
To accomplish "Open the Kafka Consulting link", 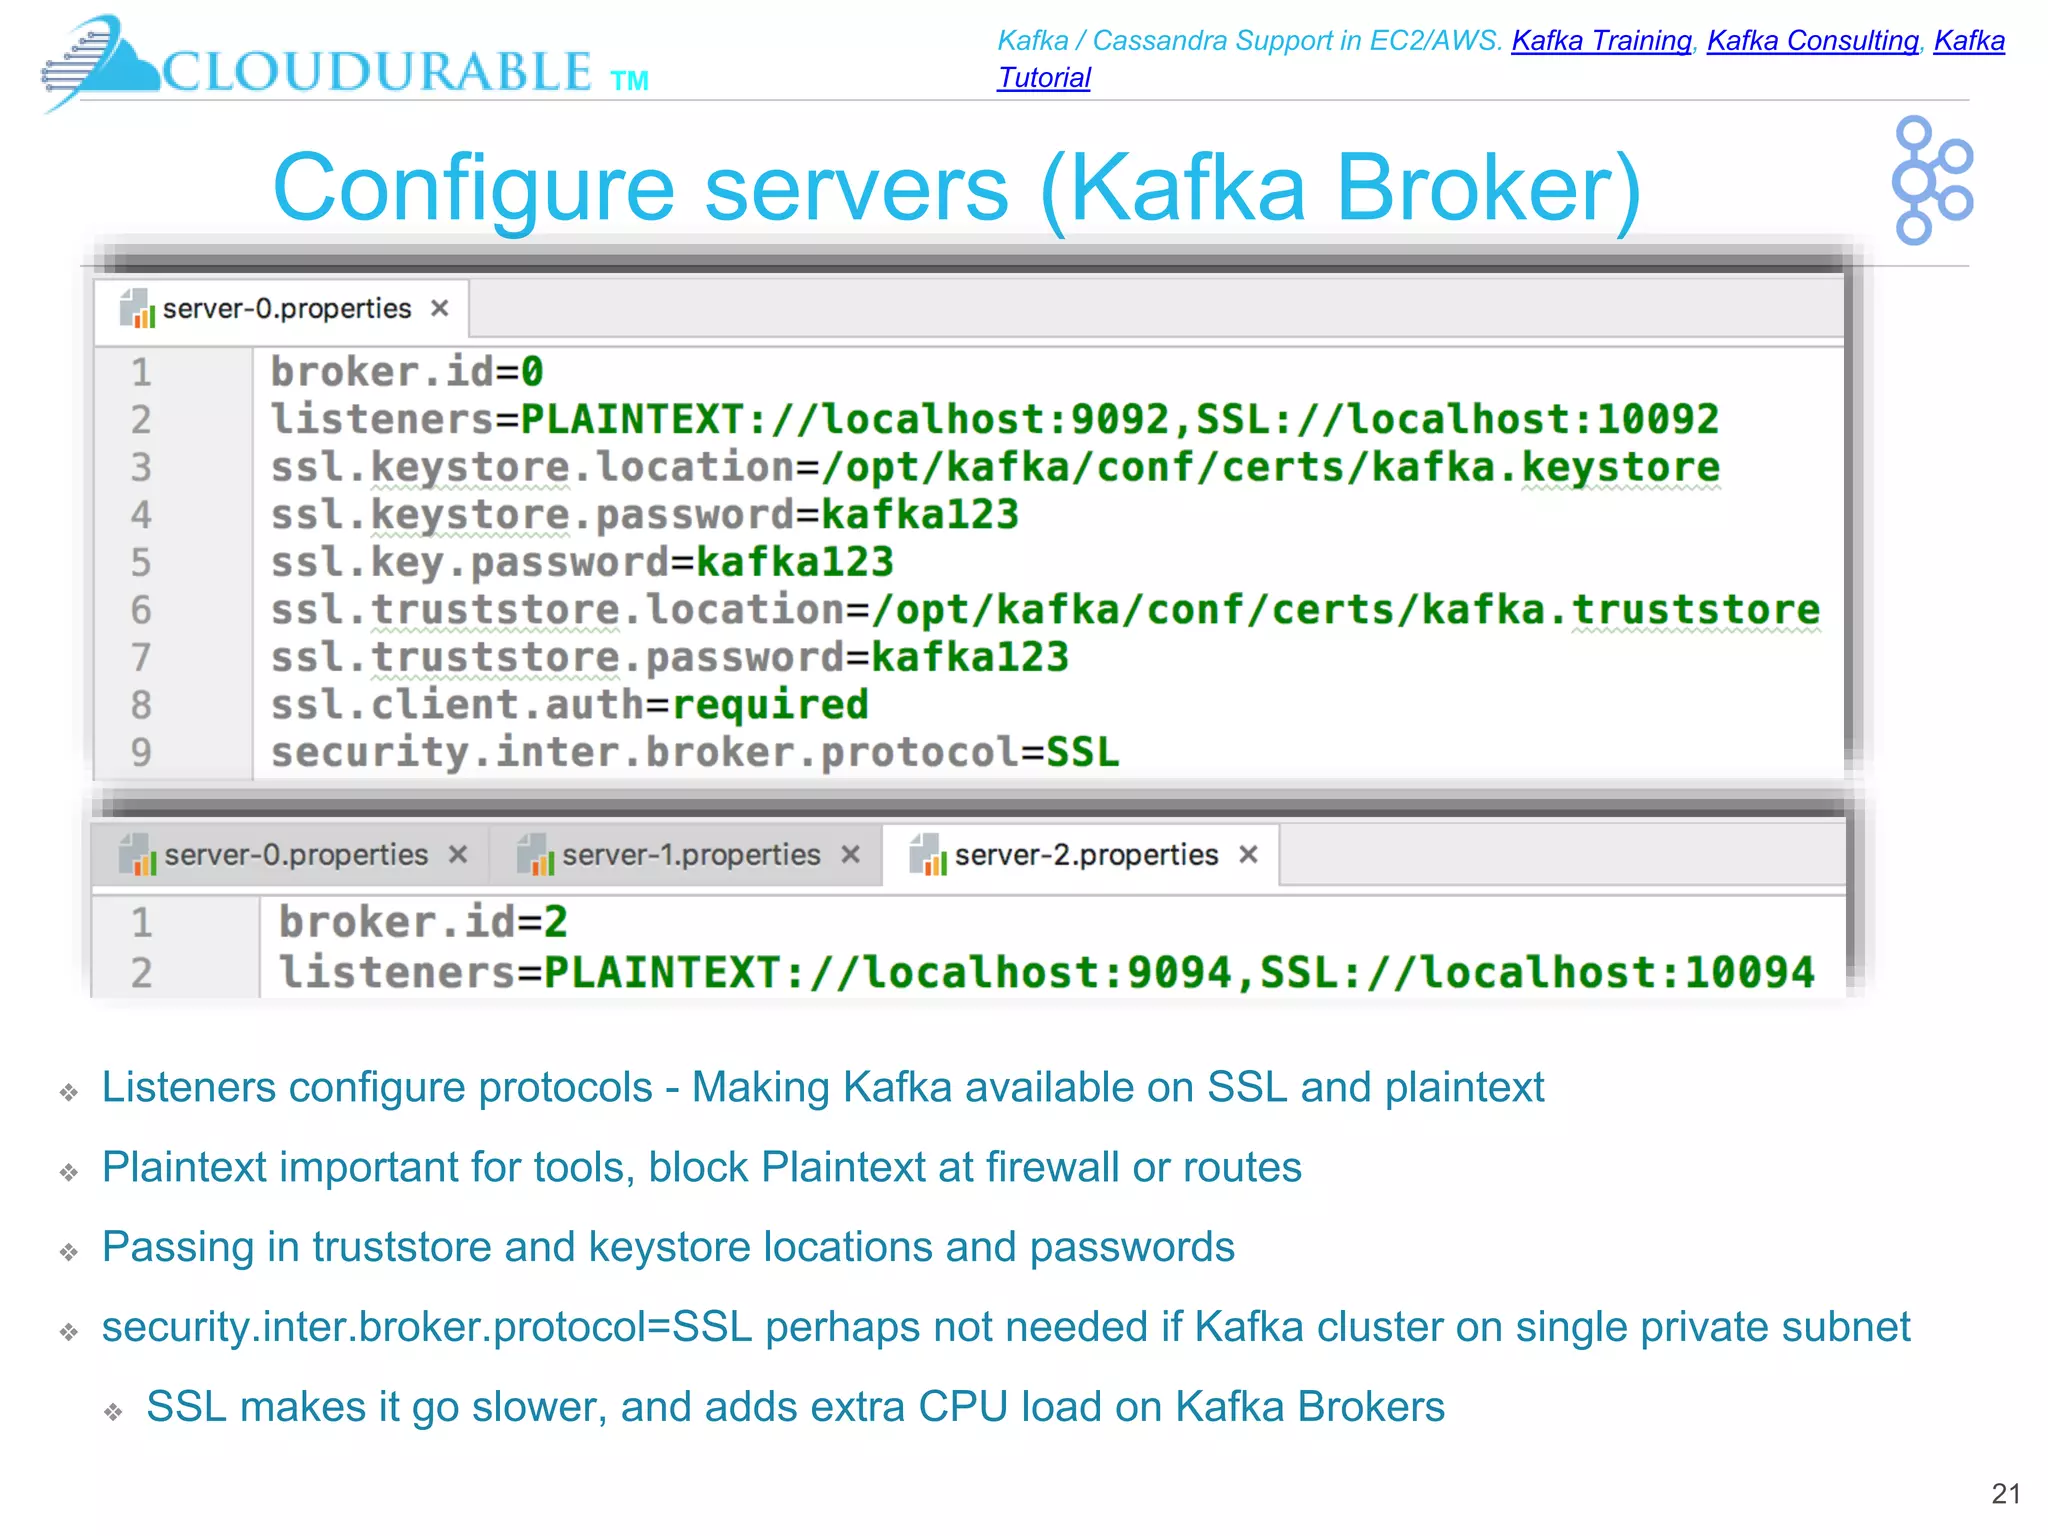I will pyautogui.click(x=1812, y=41).
